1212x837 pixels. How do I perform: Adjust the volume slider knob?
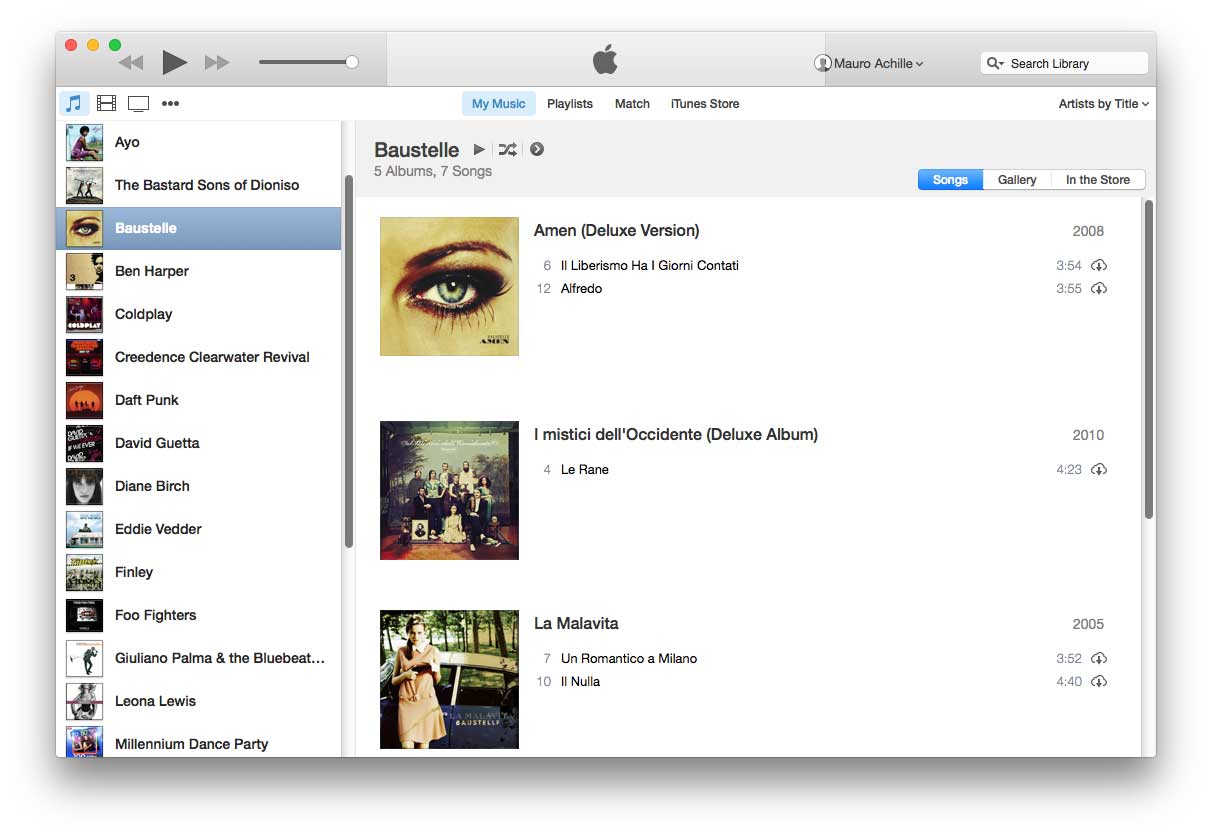352,62
